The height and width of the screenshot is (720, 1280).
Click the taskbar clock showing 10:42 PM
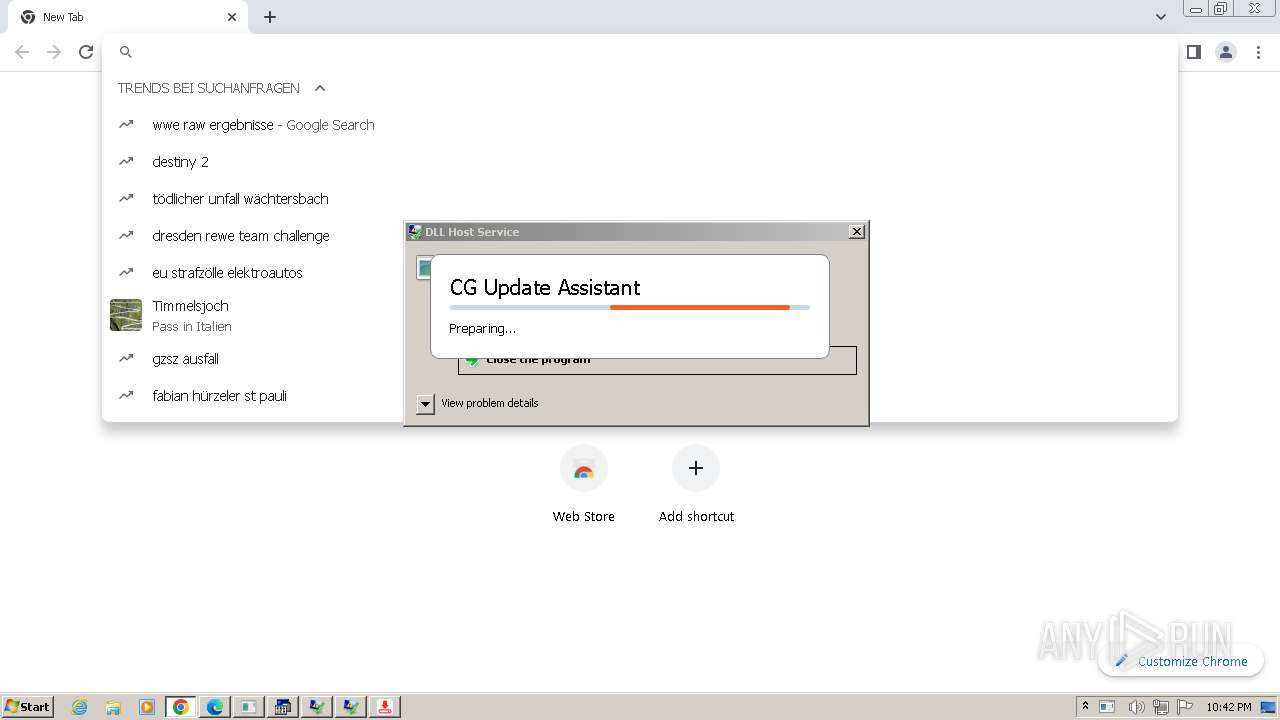click(1228, 707)
